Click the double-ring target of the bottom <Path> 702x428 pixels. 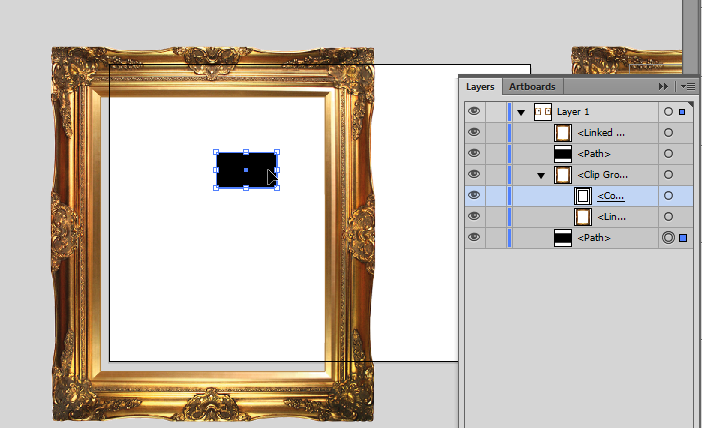click(668, 238)
